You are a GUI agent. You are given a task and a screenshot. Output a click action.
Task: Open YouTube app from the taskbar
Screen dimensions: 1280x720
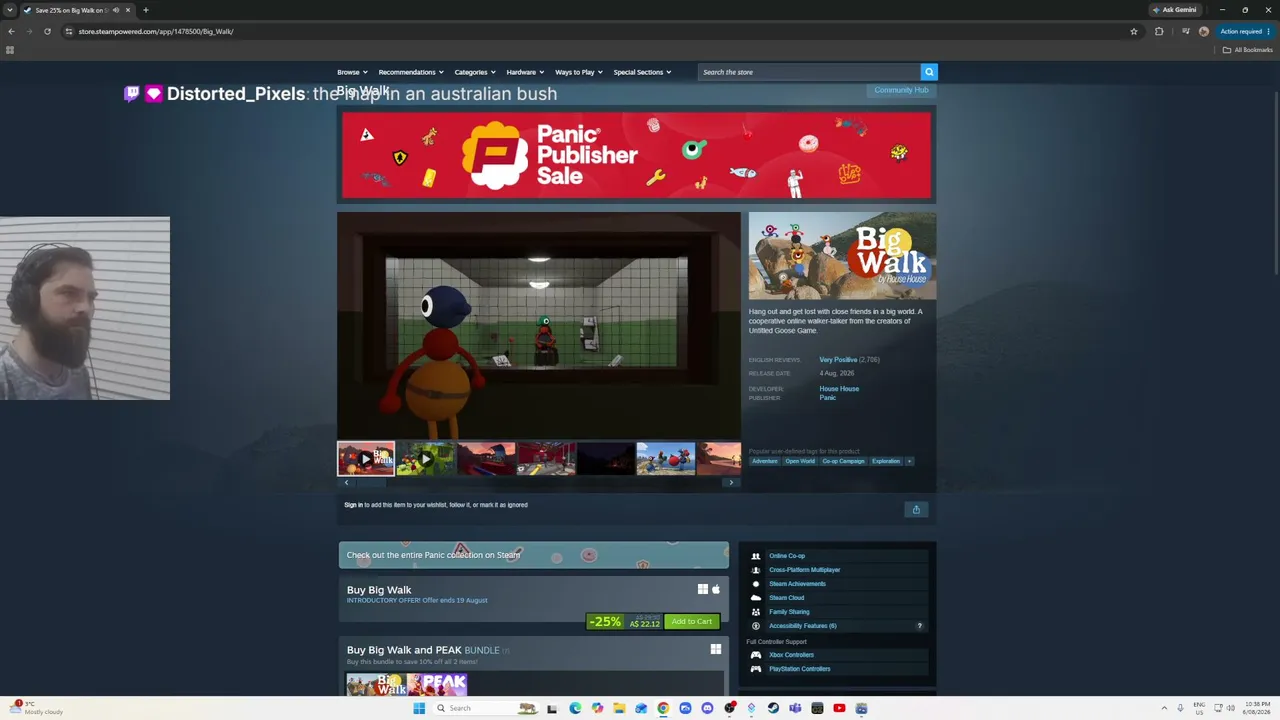click(x=839, y=708)
